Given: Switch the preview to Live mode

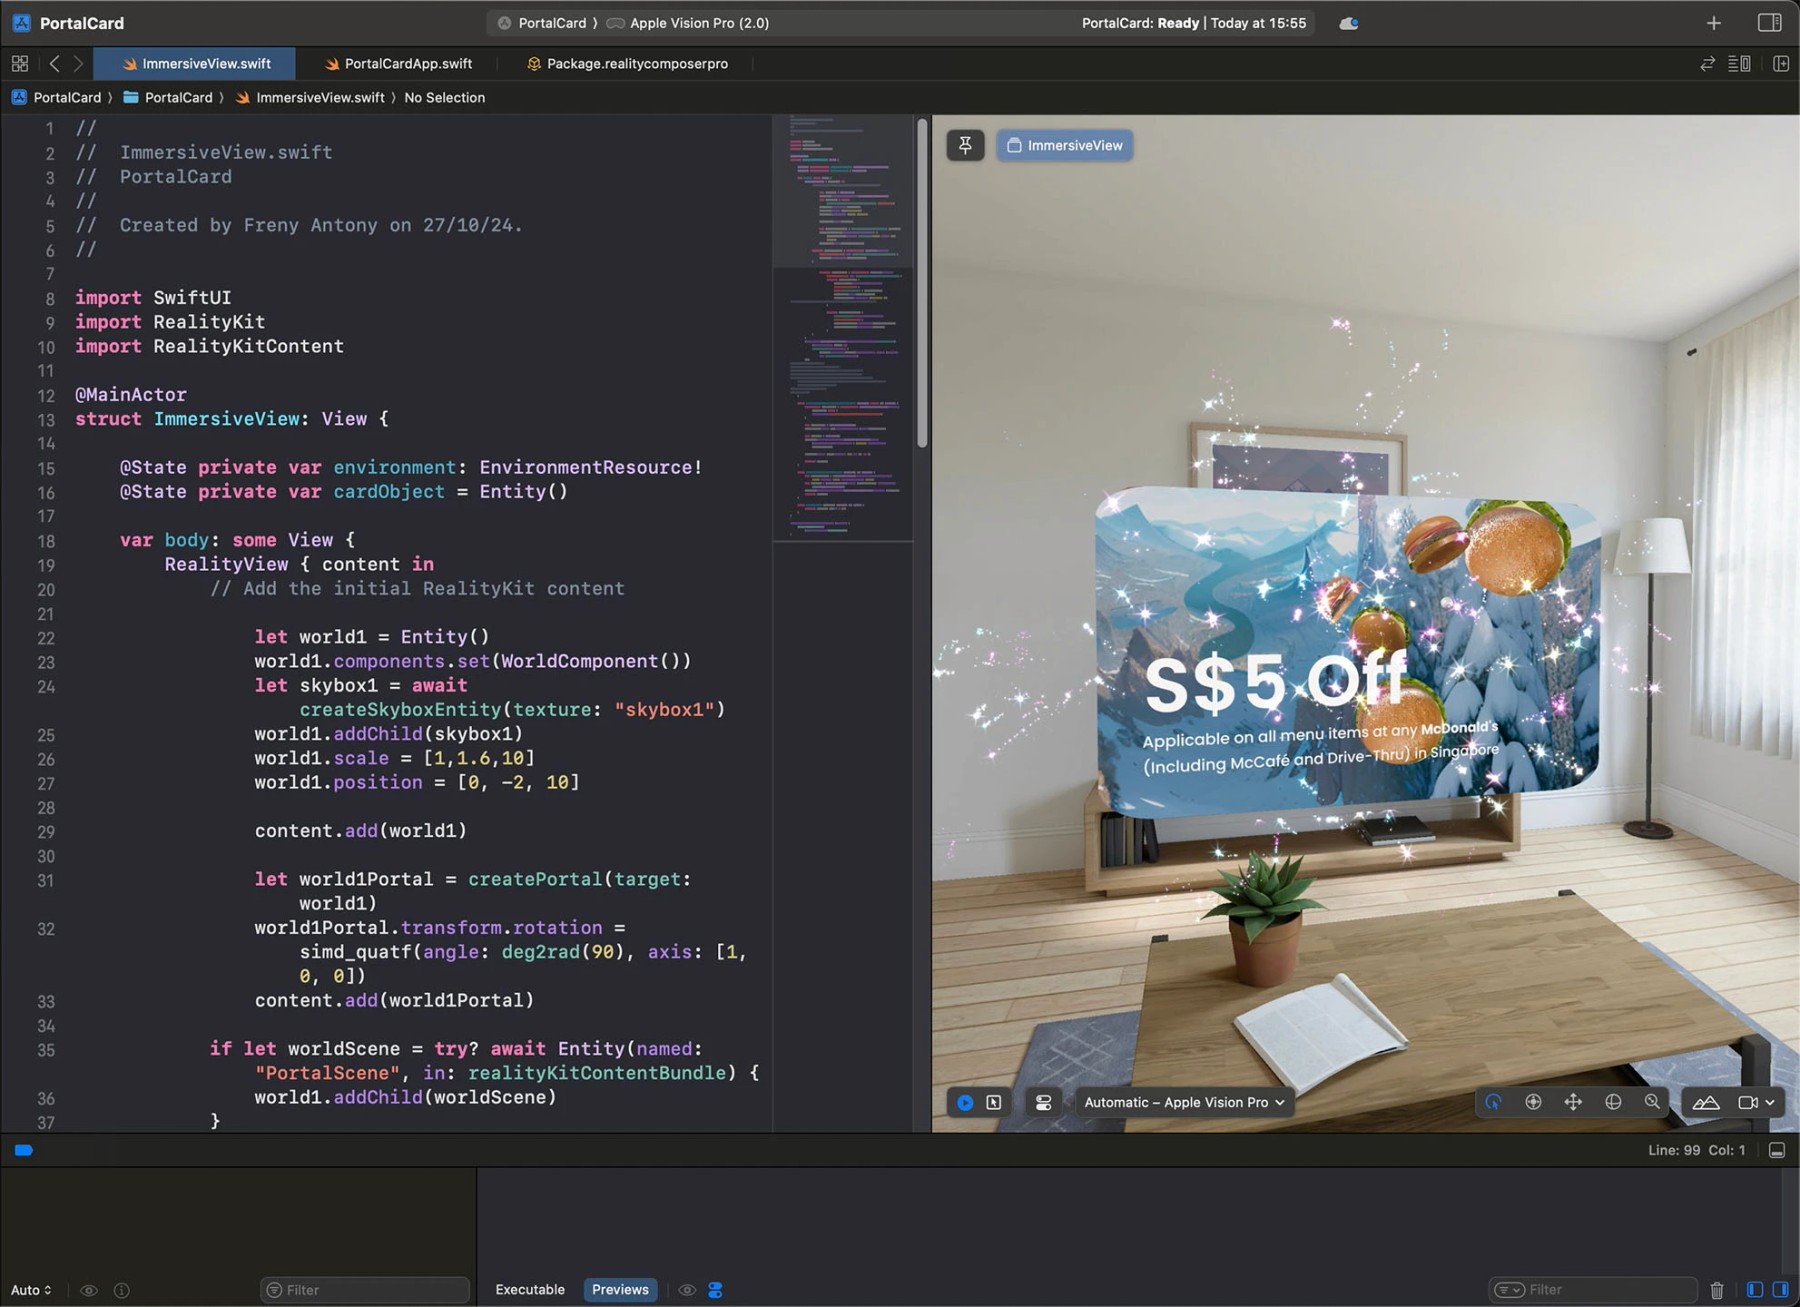Looking at the screenshot, I should click(x=965, y=1102).
